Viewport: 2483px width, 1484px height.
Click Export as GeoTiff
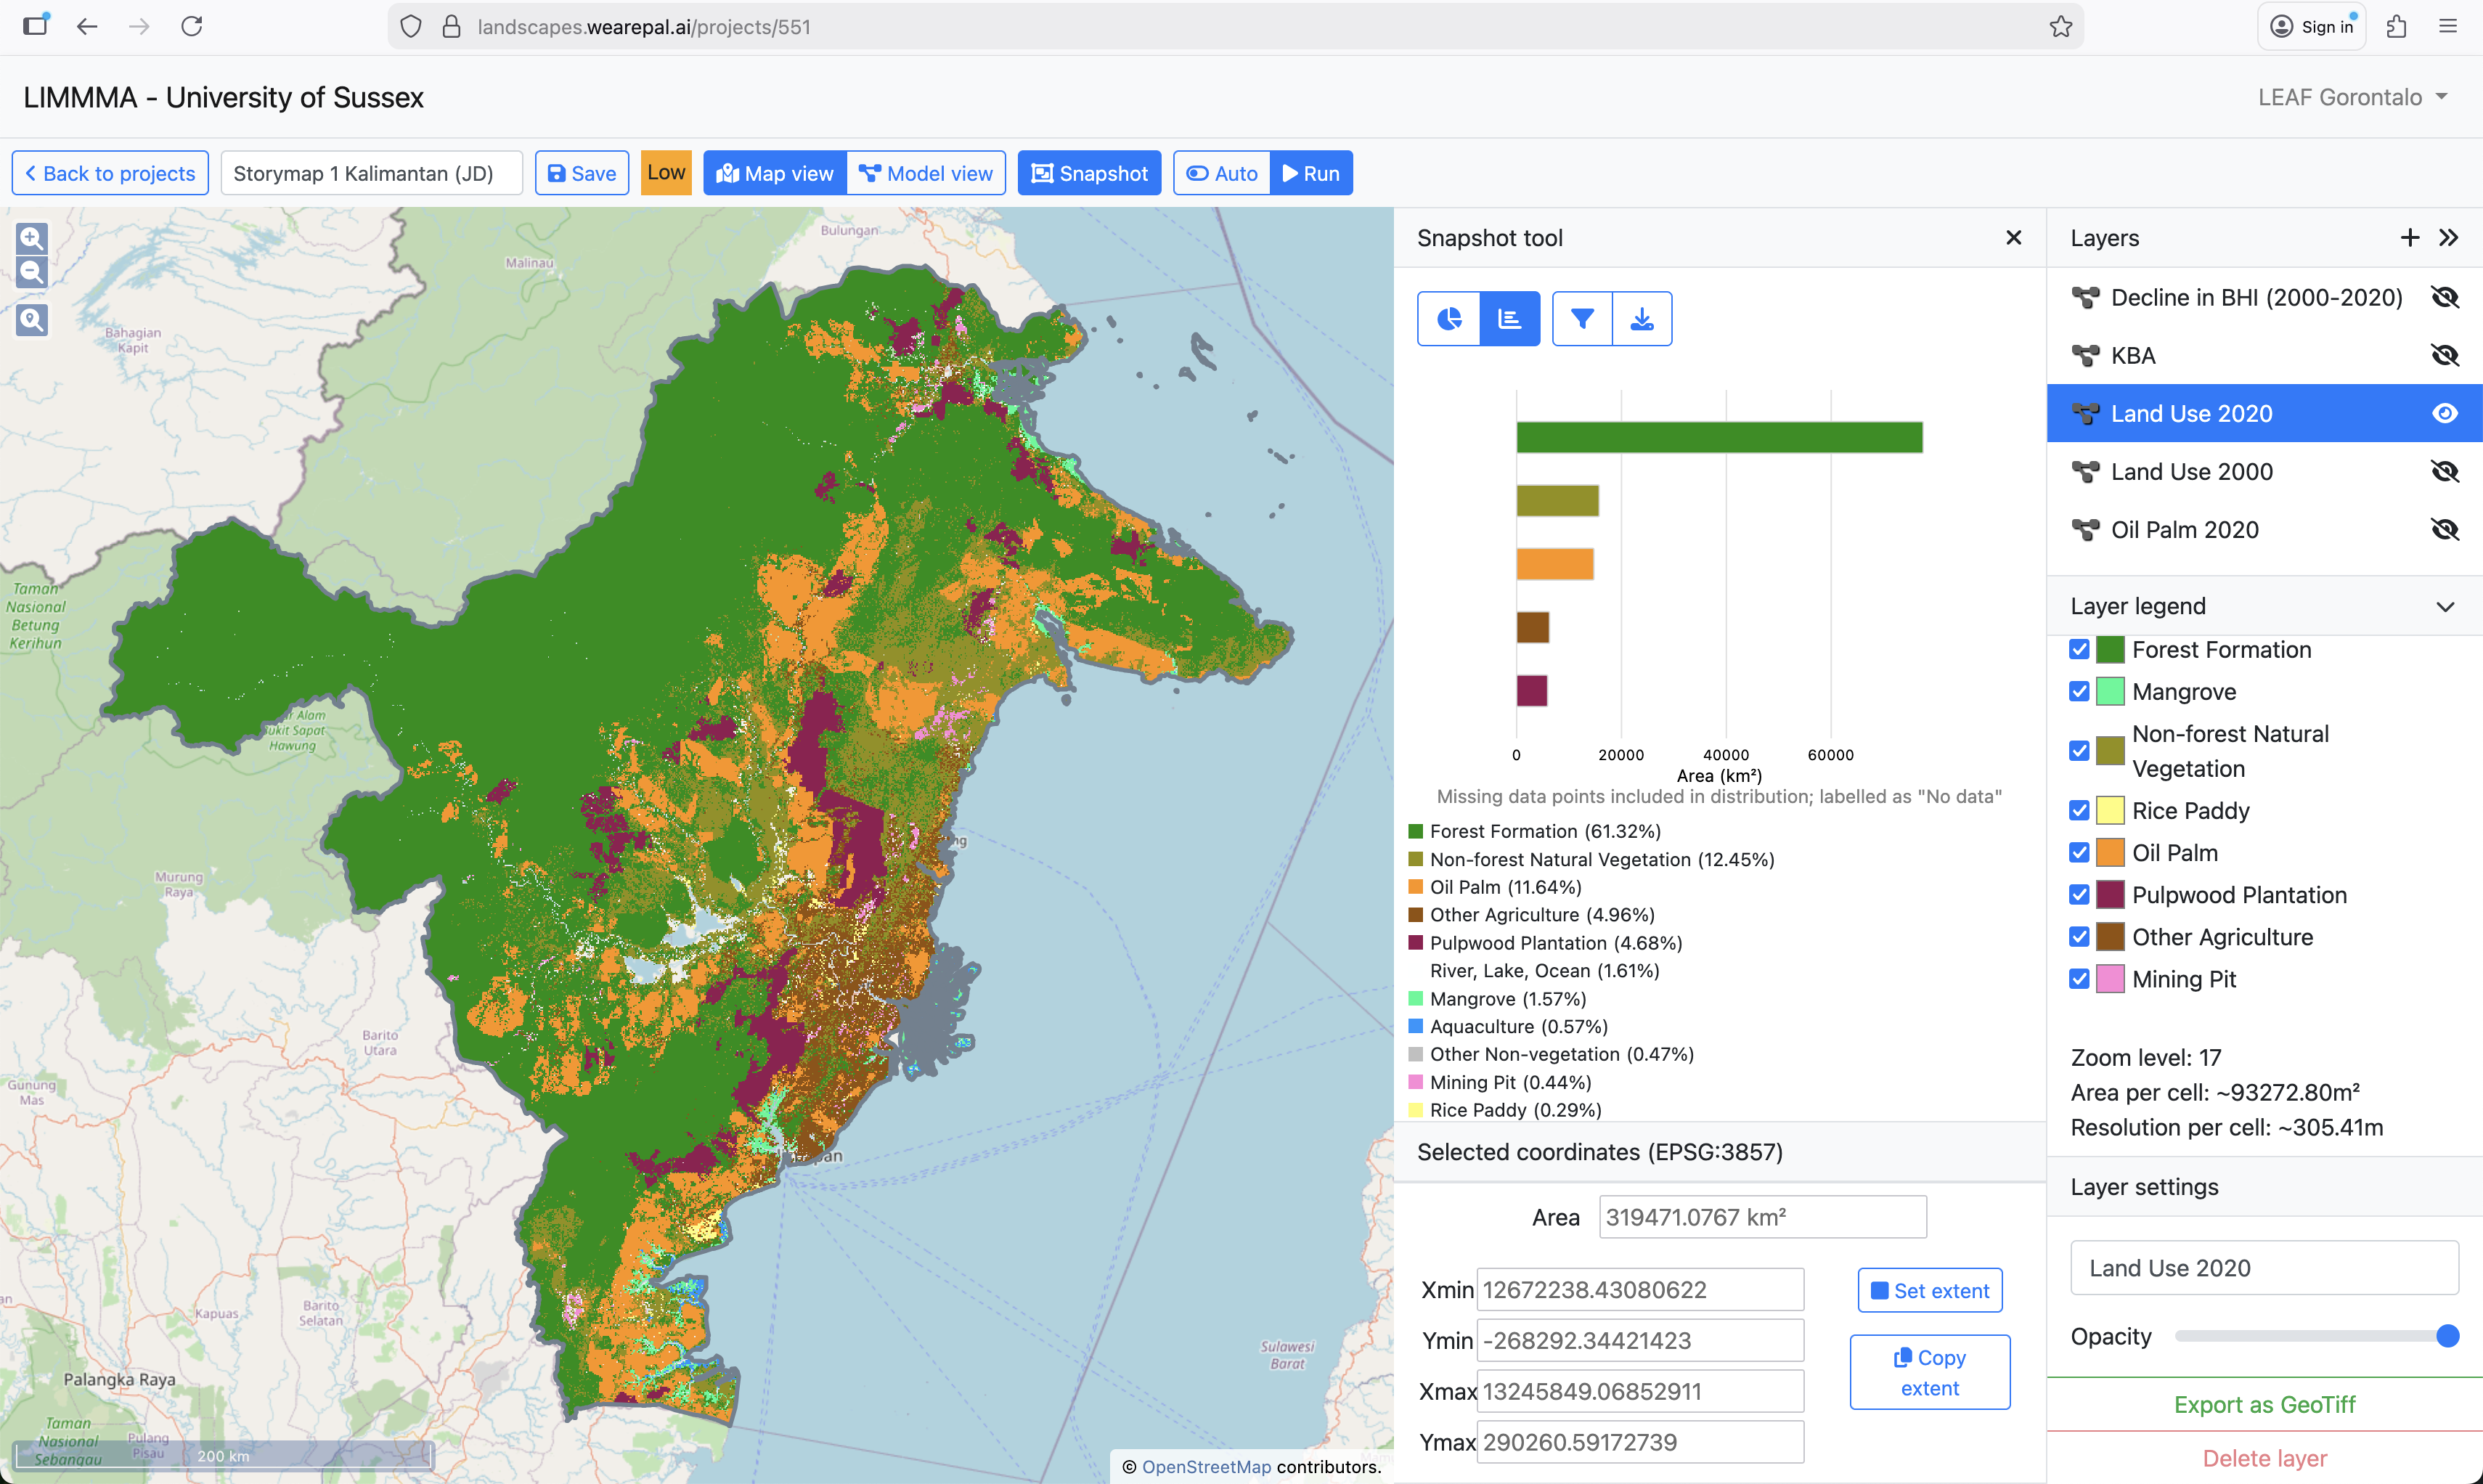click(2264, 1404)
